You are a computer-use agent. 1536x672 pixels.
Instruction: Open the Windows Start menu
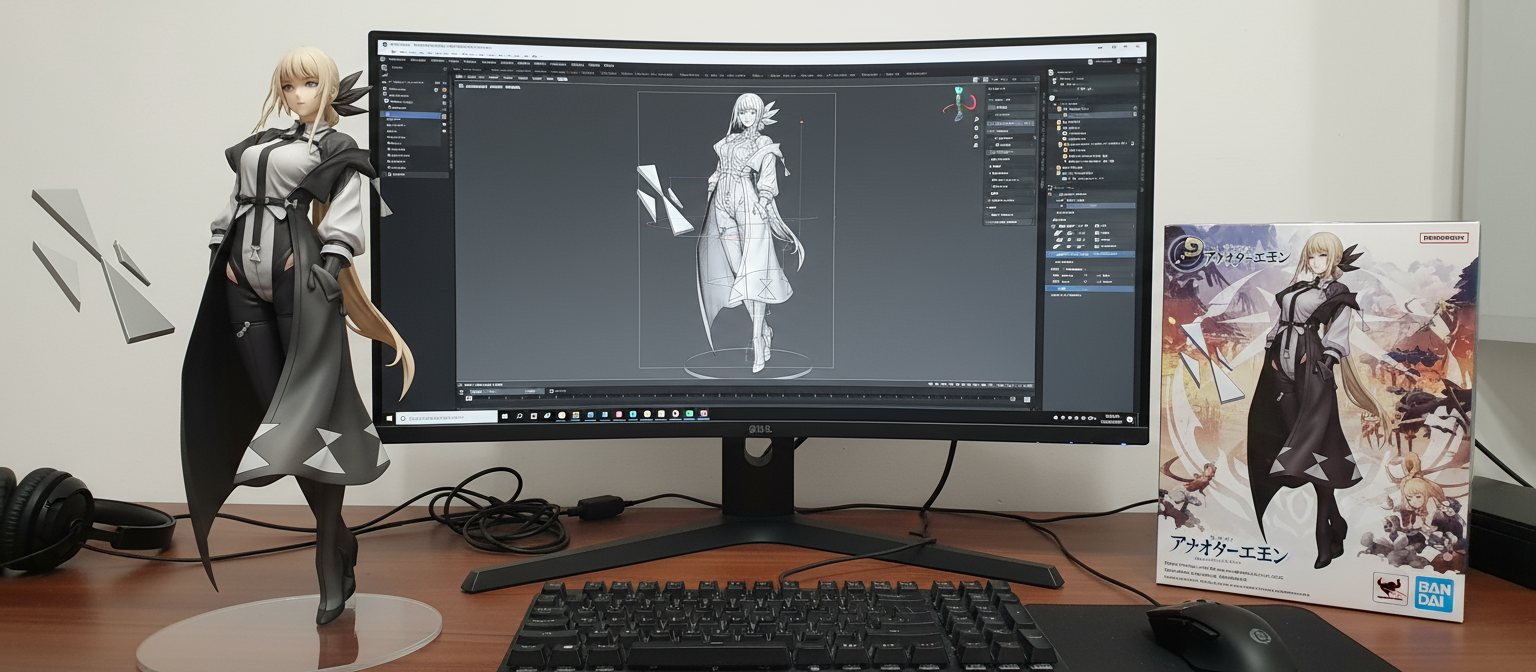point(389,417)
